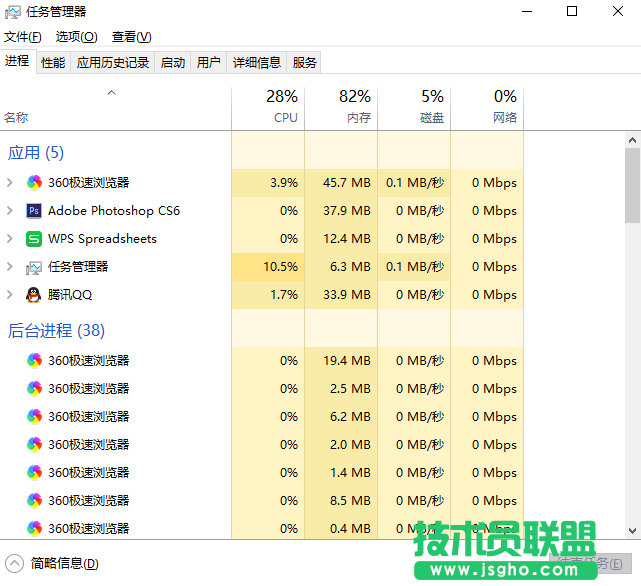Click the icon of the 0.4 MB 360极速浏览器 process

click(34, 528)
